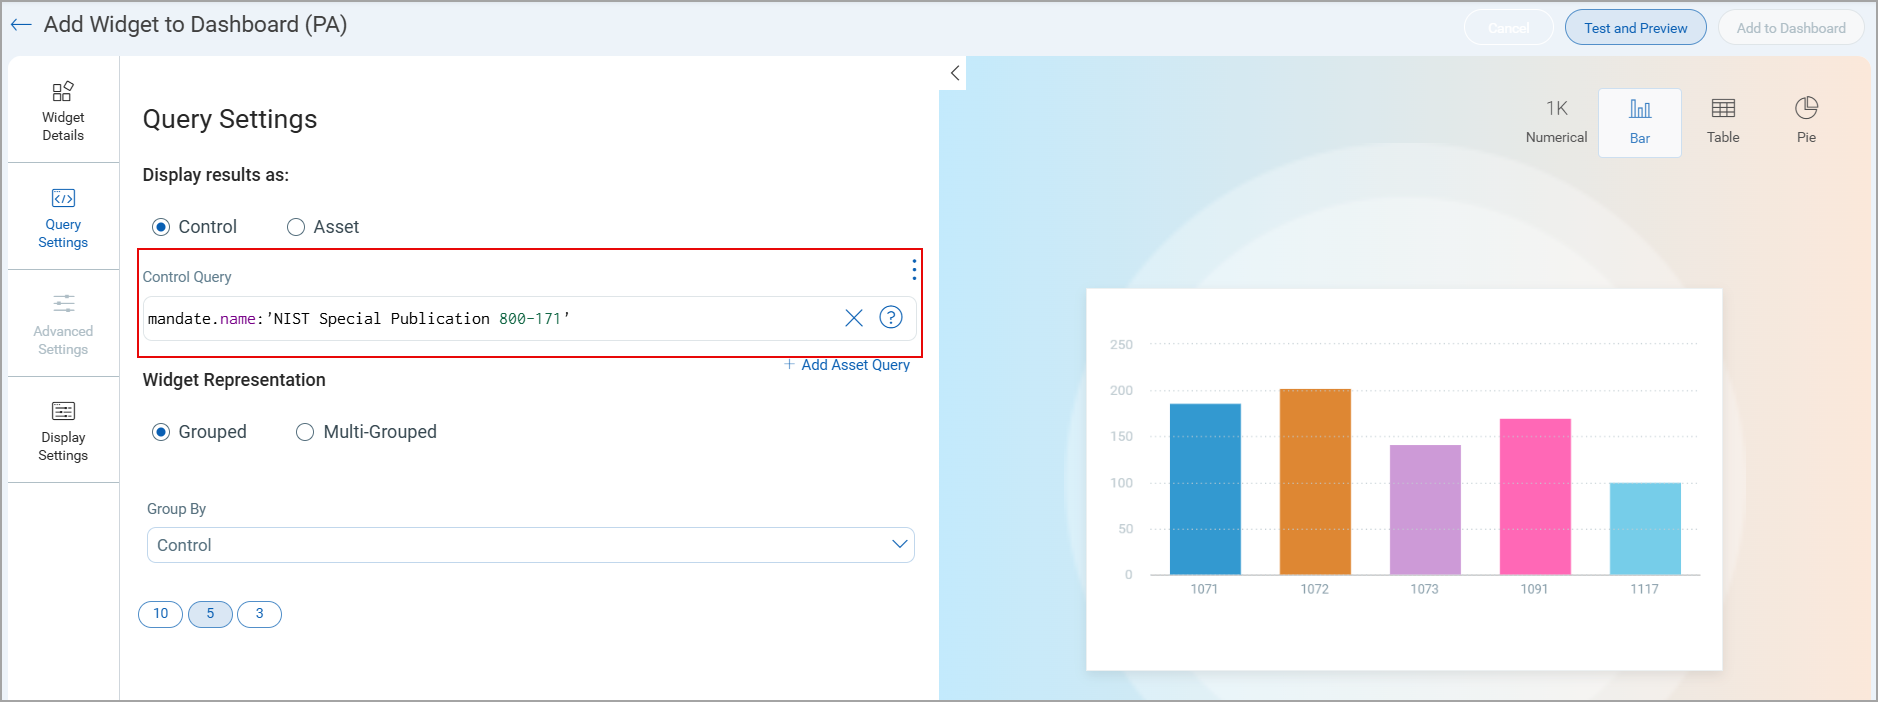1878x702 pixels.
Task: Collapse the settings panel with the chevron
Action: (955, 73)
